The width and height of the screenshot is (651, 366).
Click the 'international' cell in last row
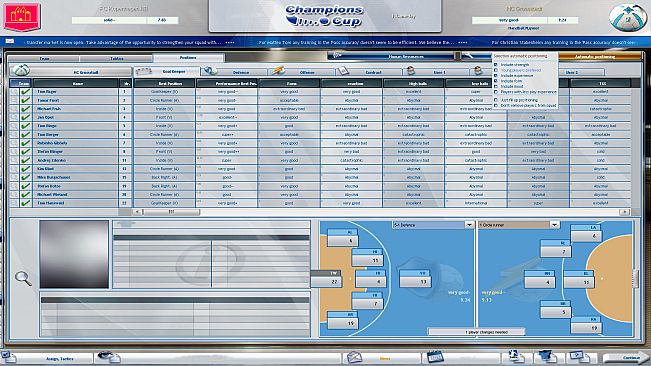click(476, 203)
